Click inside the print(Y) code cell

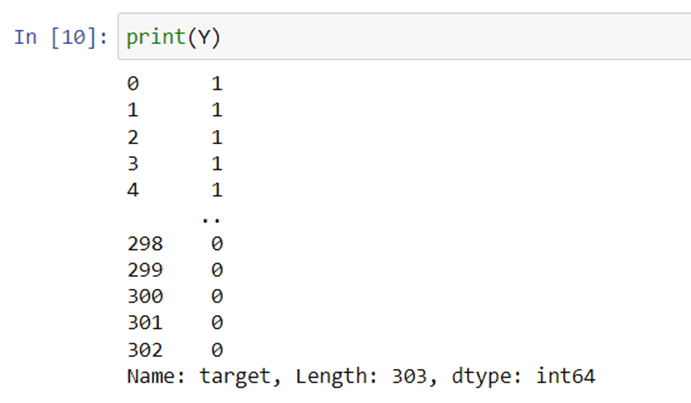pos(404,37)
